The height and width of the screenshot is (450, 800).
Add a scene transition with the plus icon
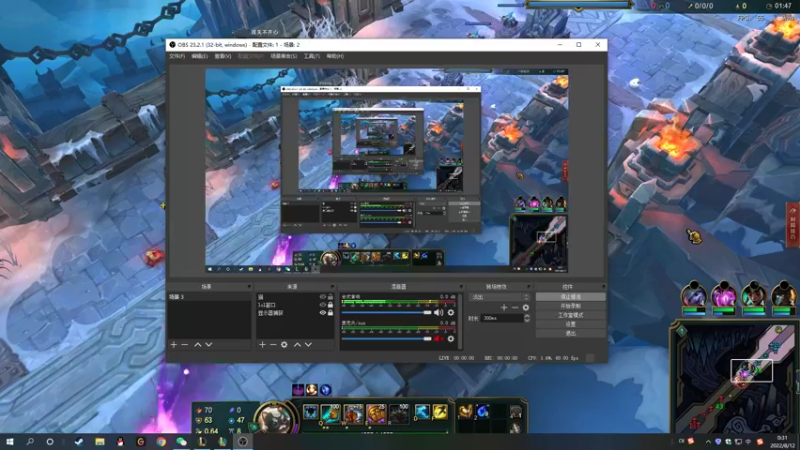(x=504, y=308)
